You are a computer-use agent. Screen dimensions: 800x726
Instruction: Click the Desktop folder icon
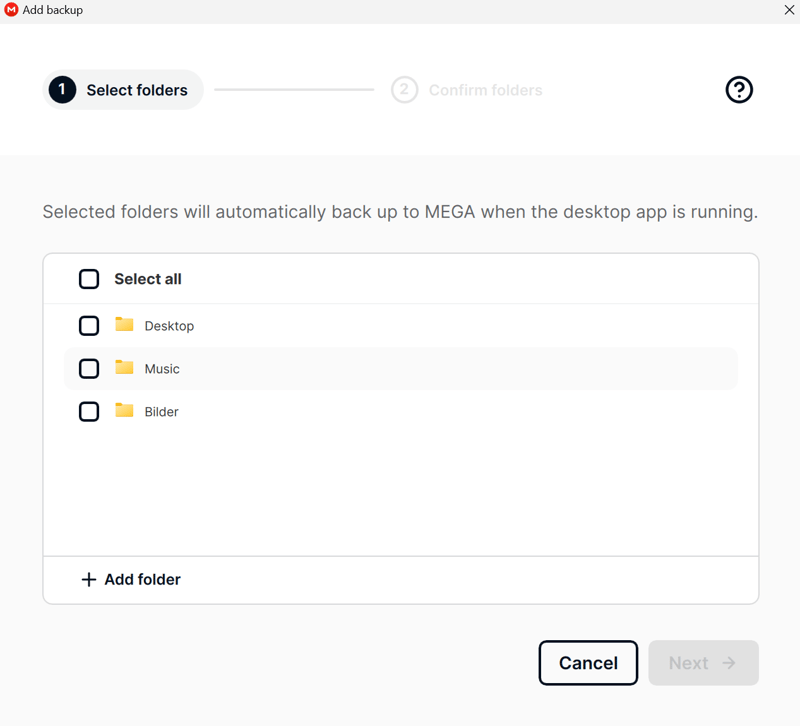click(124, 324)
